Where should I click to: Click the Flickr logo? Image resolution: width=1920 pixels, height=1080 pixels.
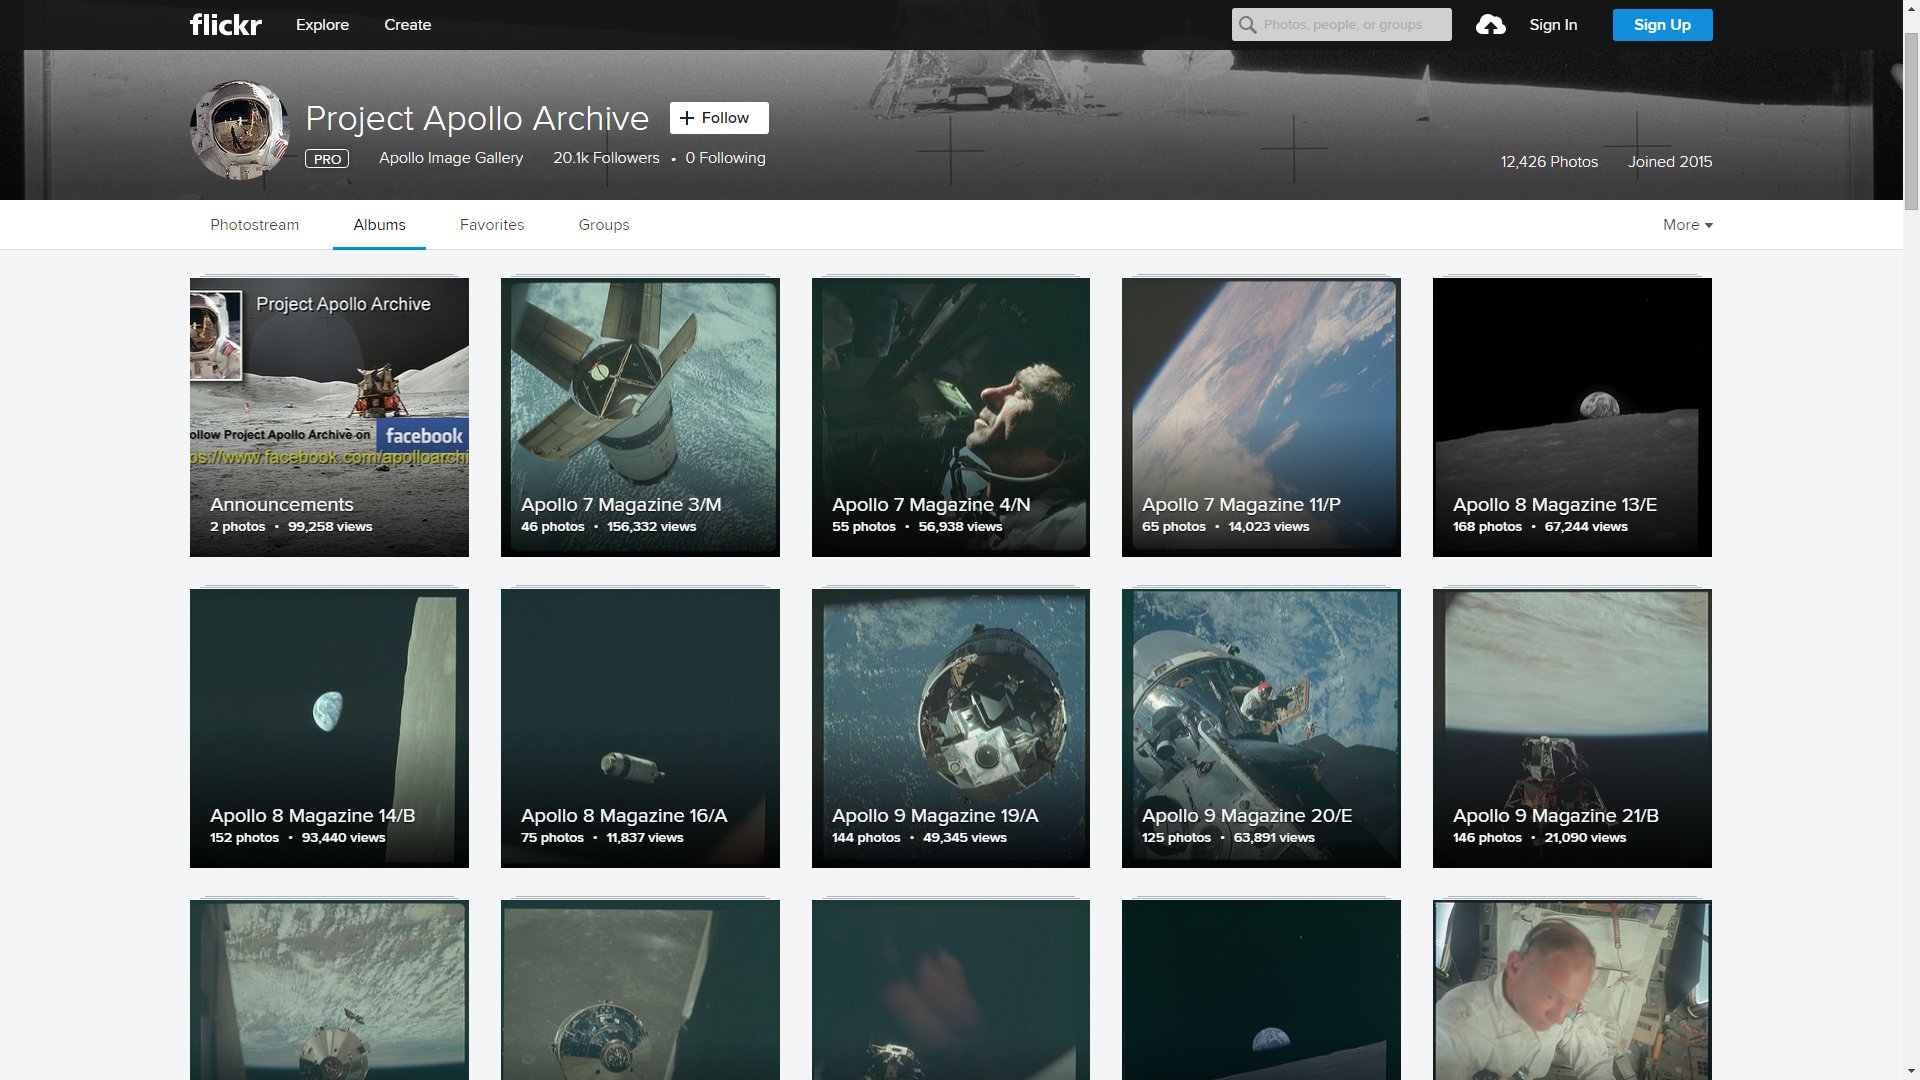point(225,25)
